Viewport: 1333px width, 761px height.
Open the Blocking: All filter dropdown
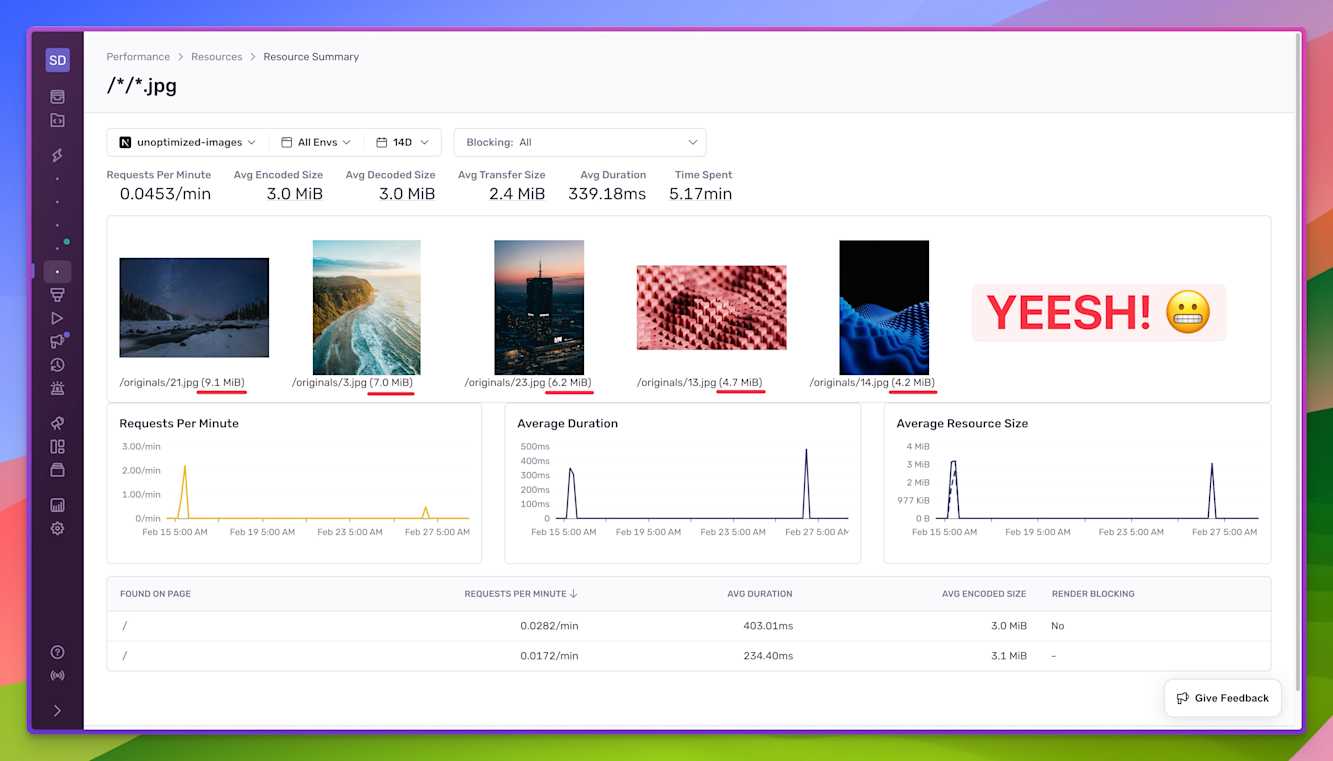[x=580, y=142]
